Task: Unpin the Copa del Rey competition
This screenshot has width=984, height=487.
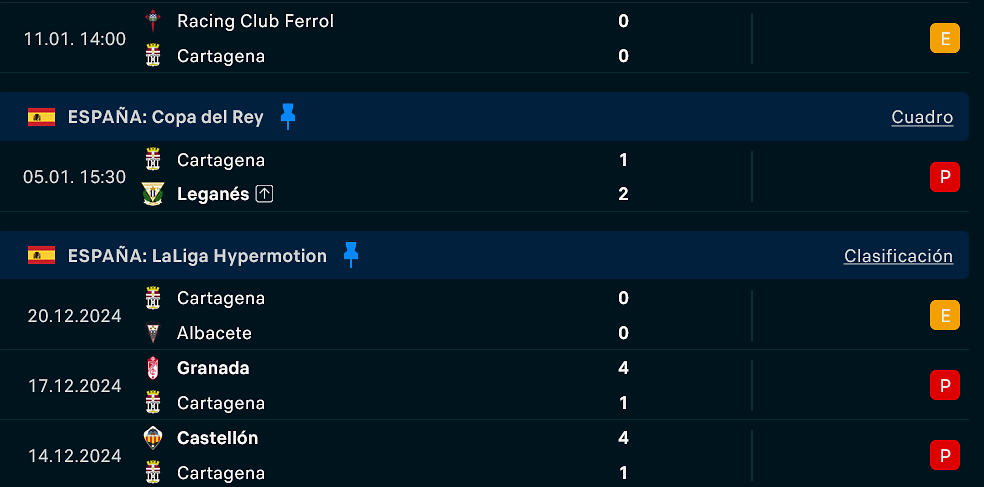Action: pyautogui.click(x=288, y=116)
